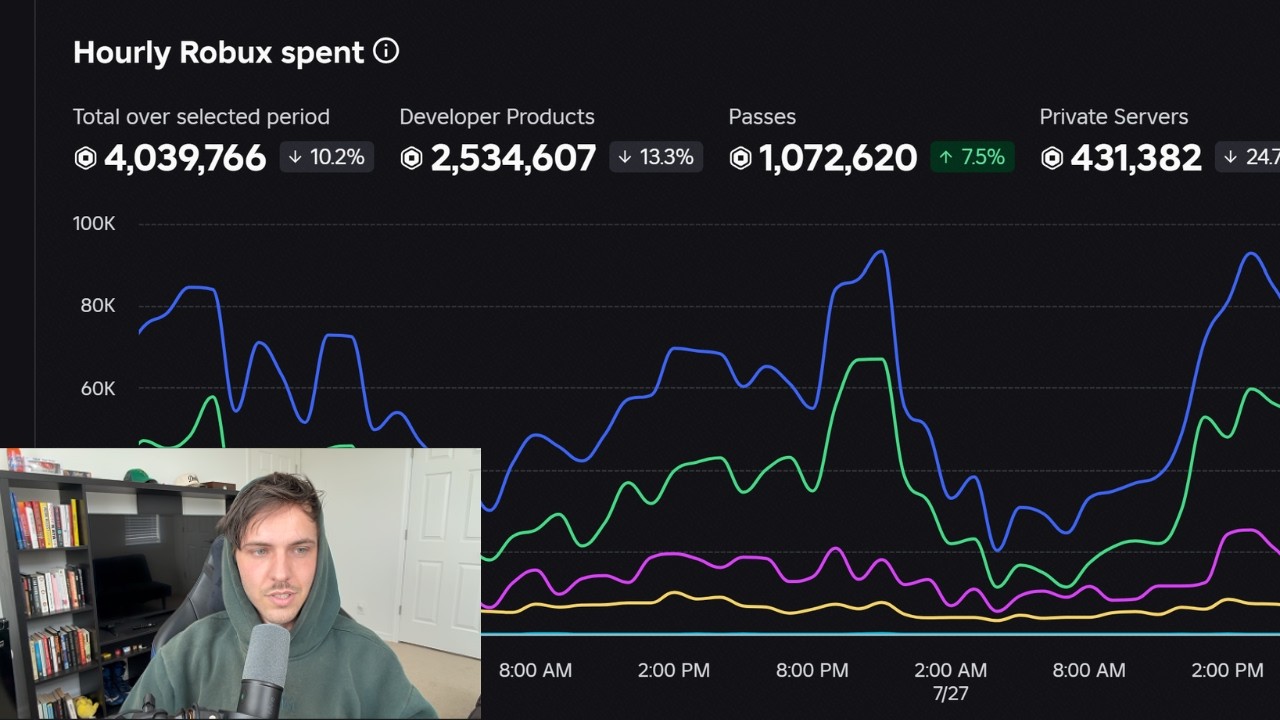Click the info icon beside Hourly Robux spent

pos(385,51)
